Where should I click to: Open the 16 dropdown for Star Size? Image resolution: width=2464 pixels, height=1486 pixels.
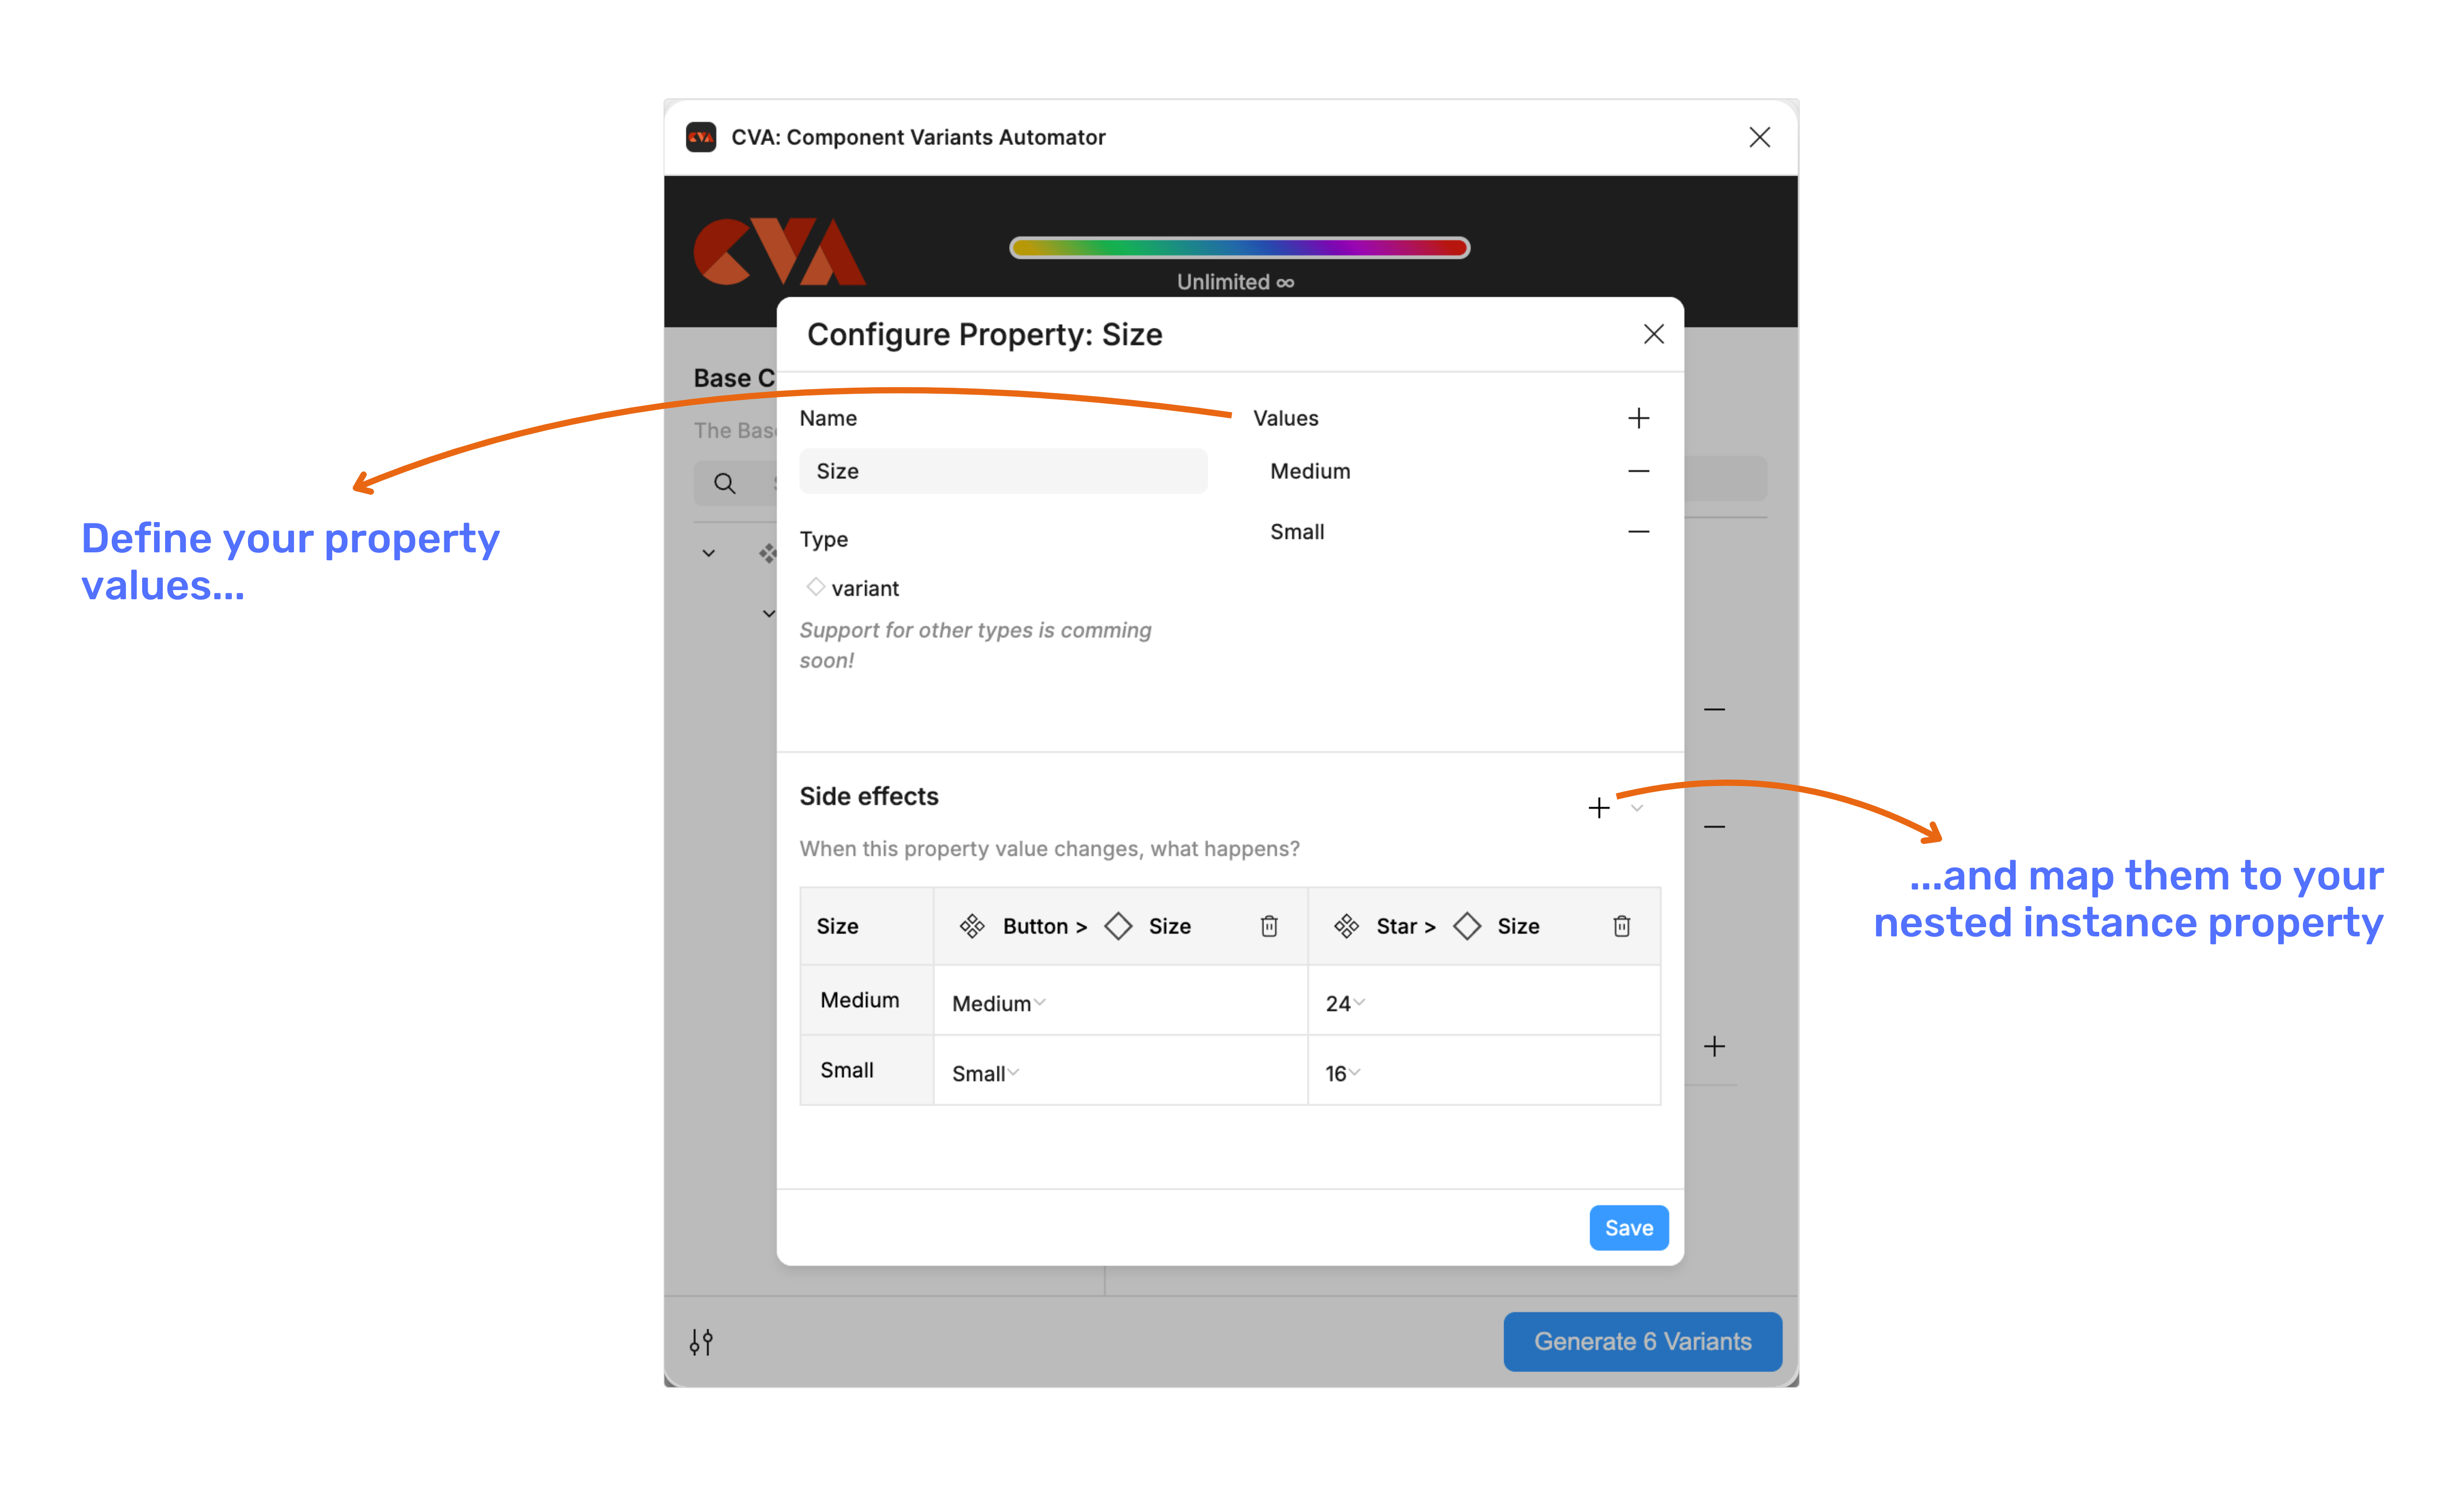pyautogui.click(x=1342, y=1073)
